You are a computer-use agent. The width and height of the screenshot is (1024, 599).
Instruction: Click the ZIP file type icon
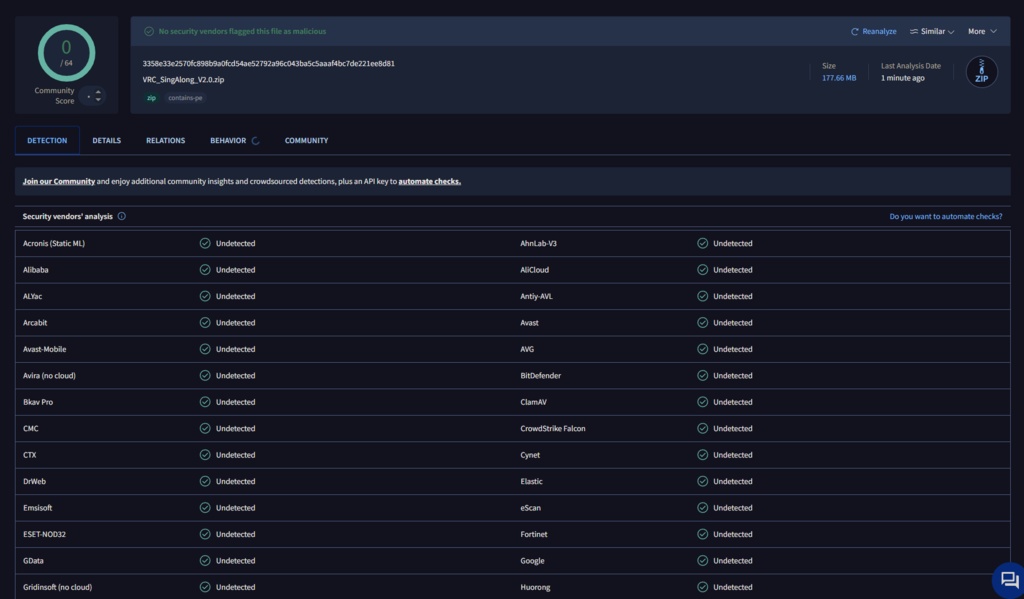tap(981, 72)
